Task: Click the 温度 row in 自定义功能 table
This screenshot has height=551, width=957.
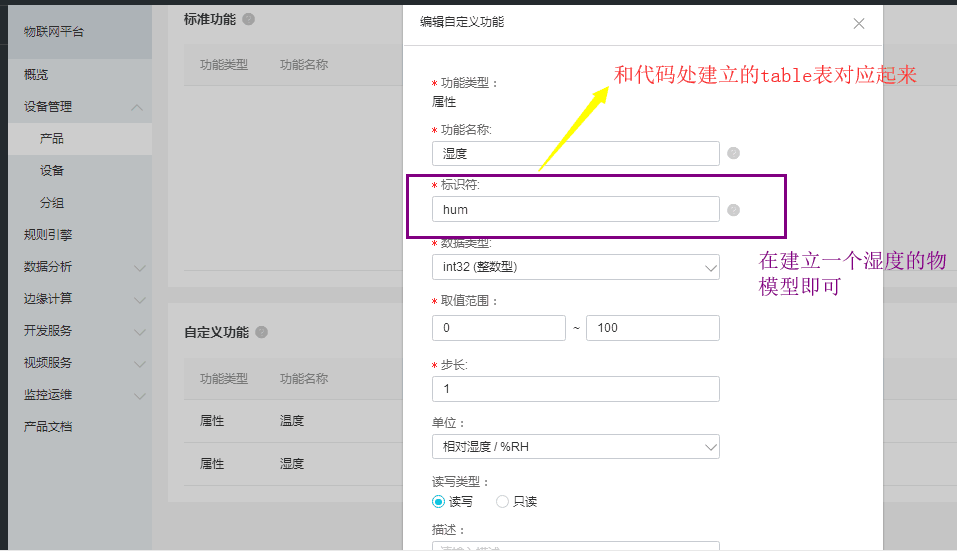Action: [x=293, y=421]
